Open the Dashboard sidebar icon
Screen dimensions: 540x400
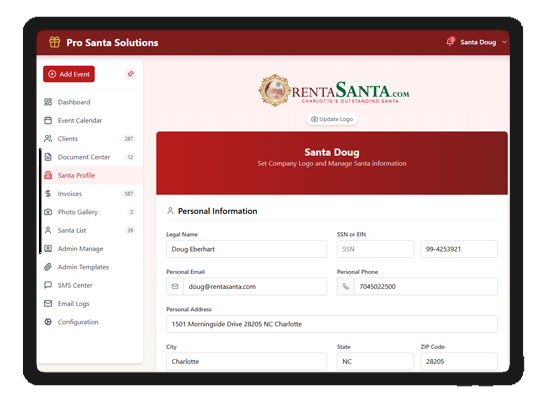[x=48, y=102]
